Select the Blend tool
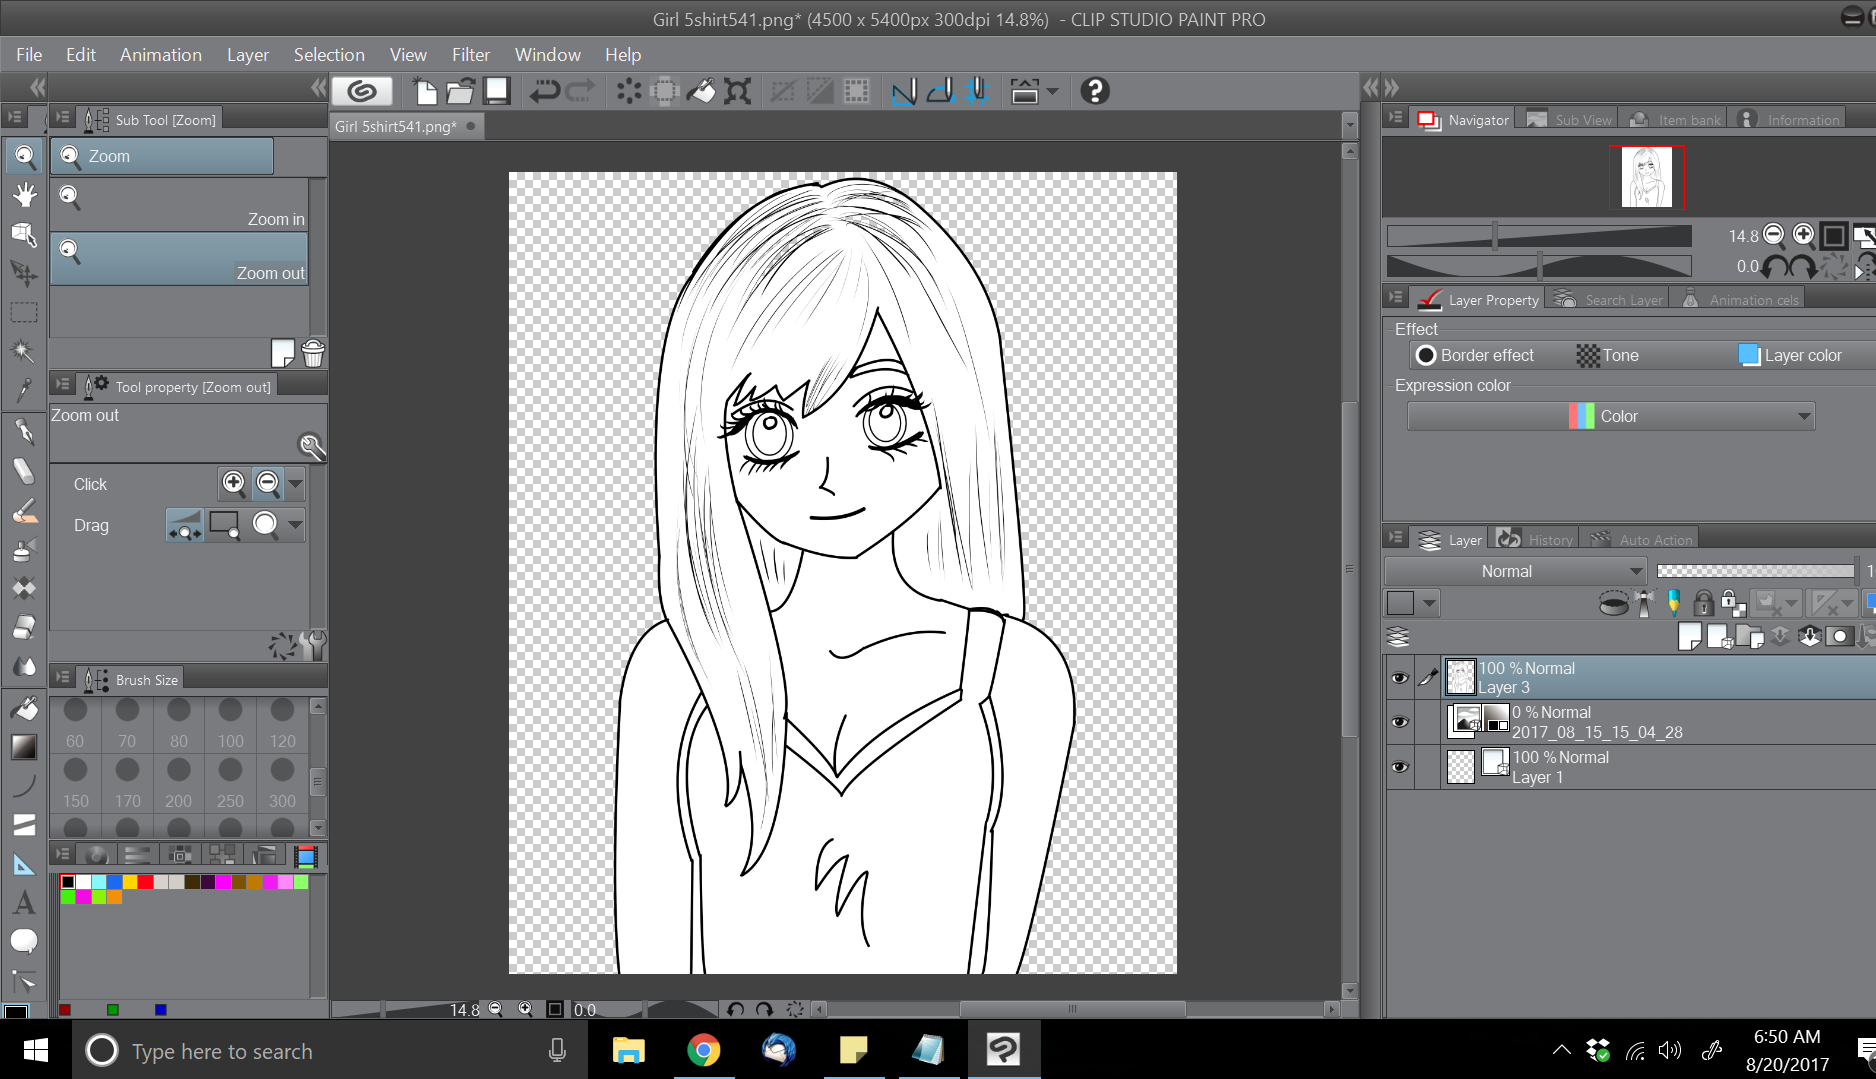 tap(24, 667)
